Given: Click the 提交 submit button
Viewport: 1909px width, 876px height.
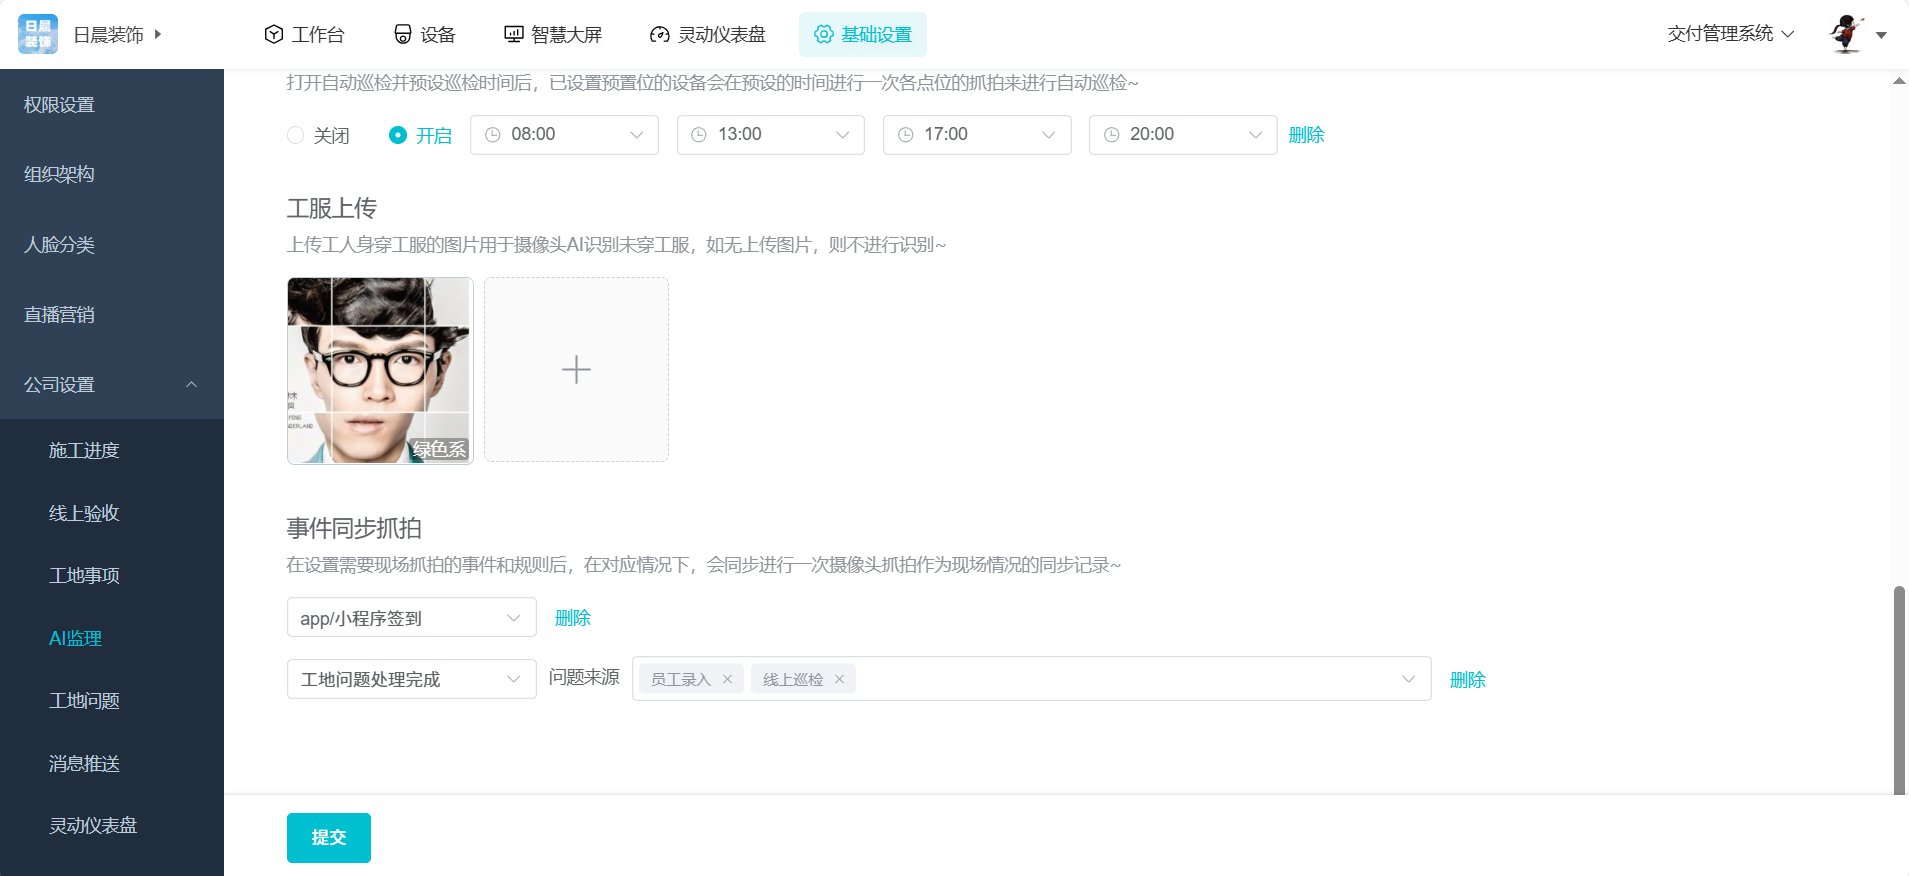Looking at the screenshot, I should click(328, 838).
